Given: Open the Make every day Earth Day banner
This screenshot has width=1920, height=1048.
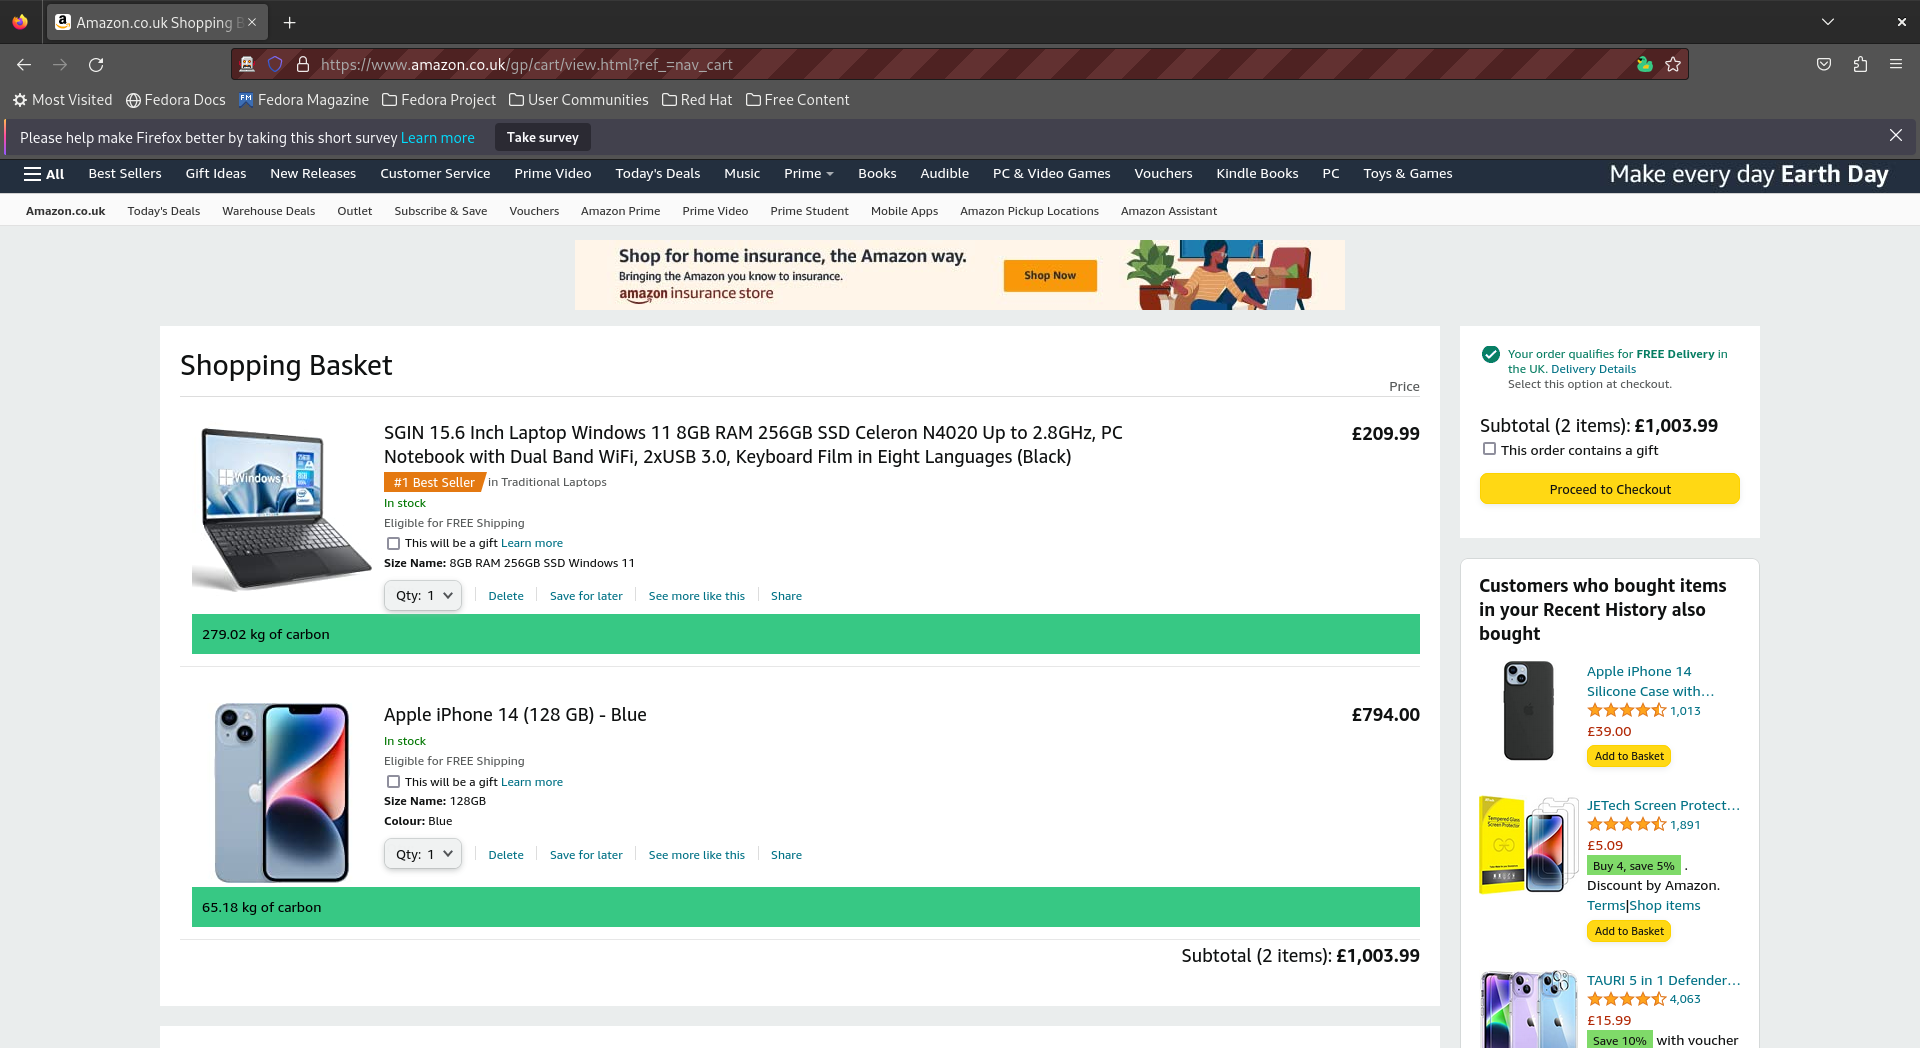Looking at the screenshot, I should point(1749,174).
